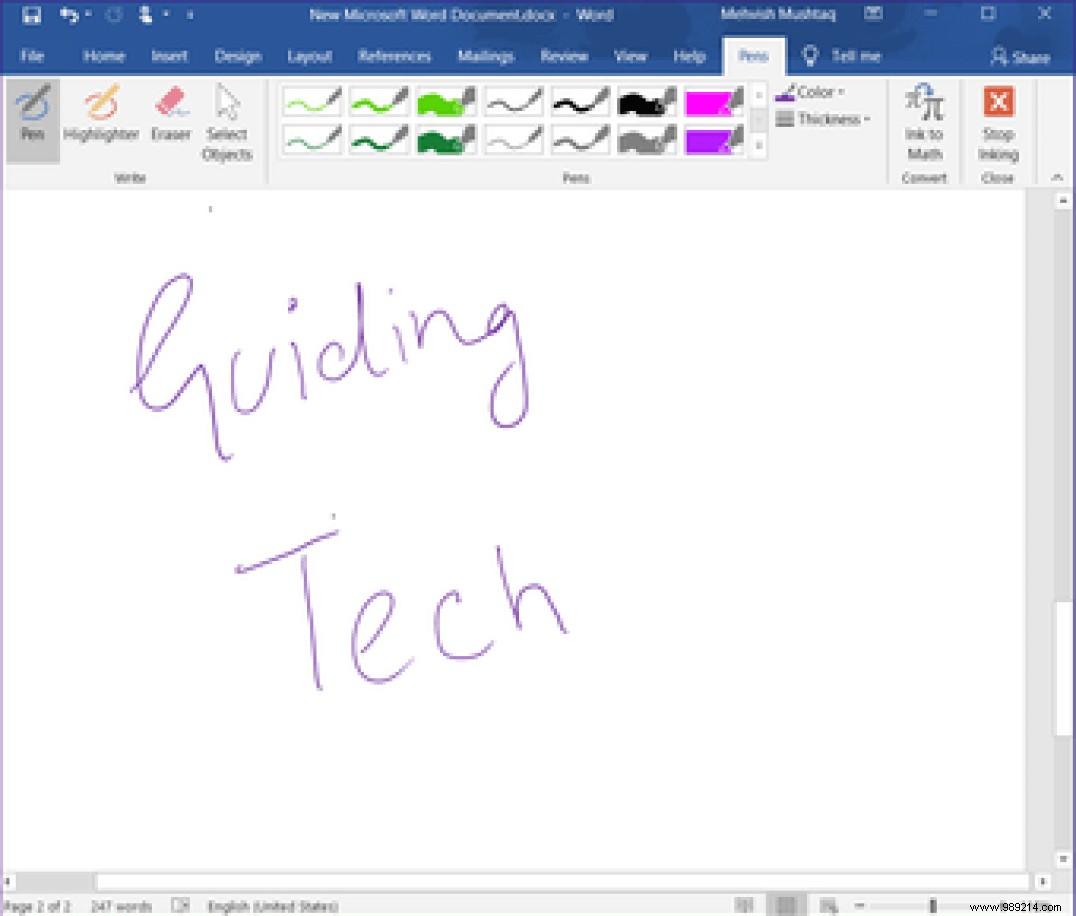Click the Select Objects tool
The height and width of the screenshot is (916, 1076).
[227, 120]
